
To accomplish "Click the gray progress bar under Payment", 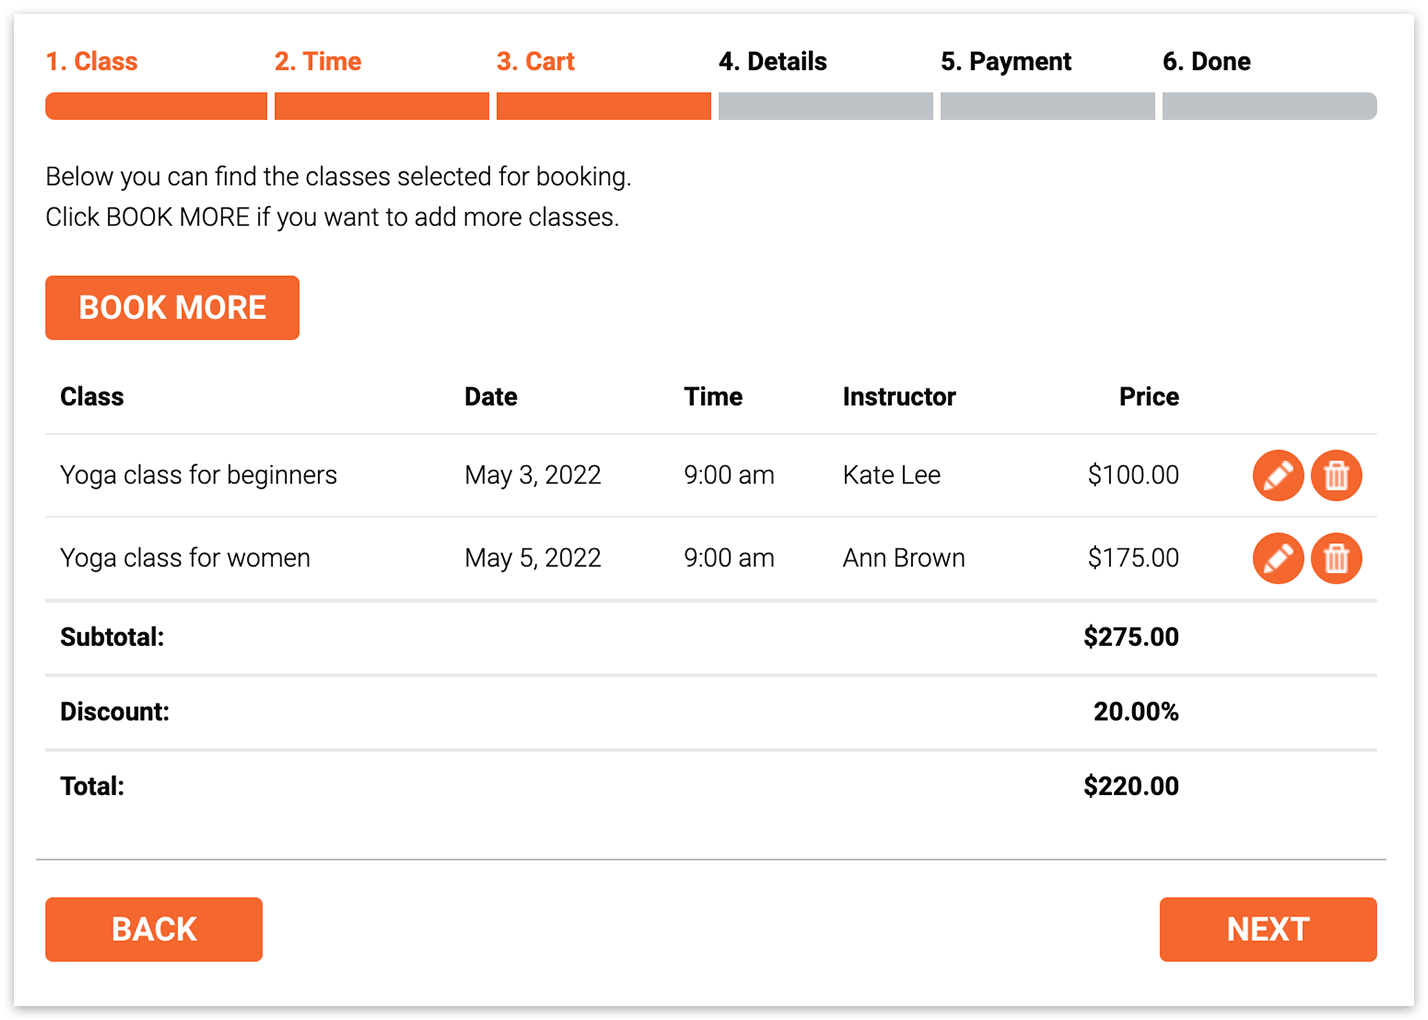I will pos(1047,106).
